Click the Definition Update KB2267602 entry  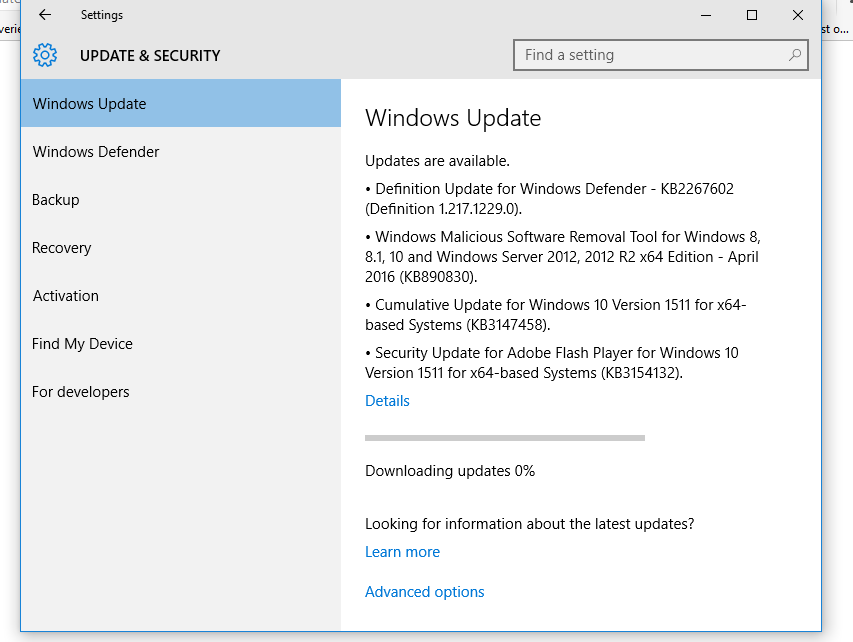(x=549, y=199)
